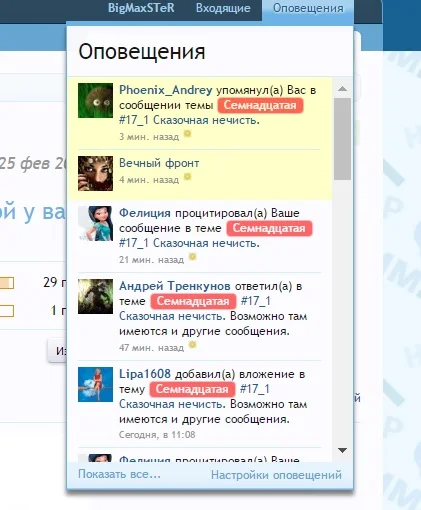The width and height of the screenshot is (421, 510).
Task: Open Lipa1608's profile link
Action: click(x=145, y=374)
